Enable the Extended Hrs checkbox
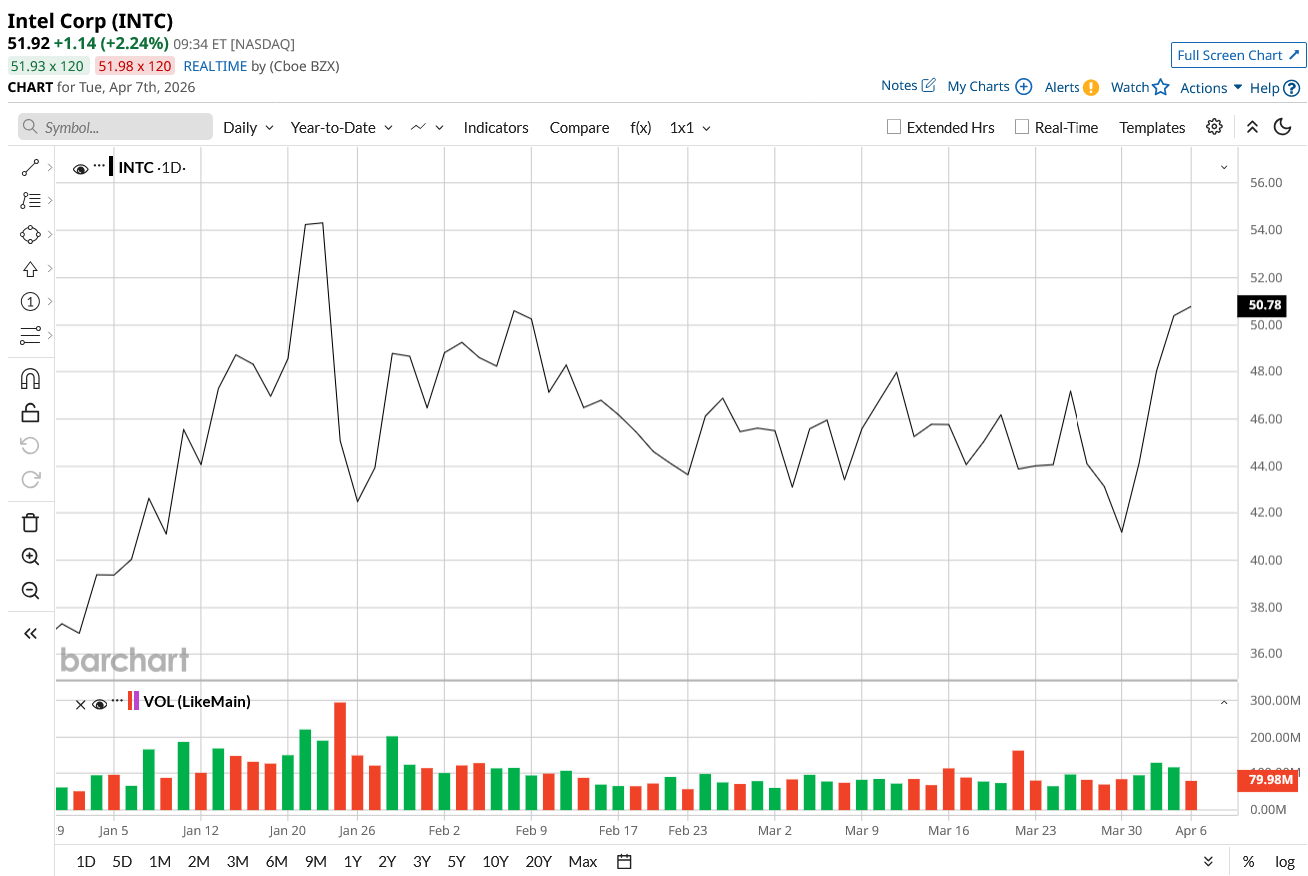Viewport: 1308px width, 876px height. pyautogui.click(x=894, y=127)
